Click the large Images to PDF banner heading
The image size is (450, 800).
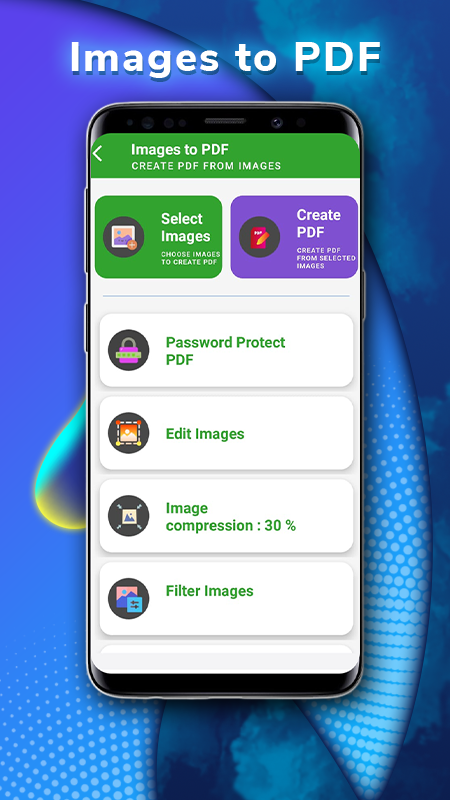point(226,58)
